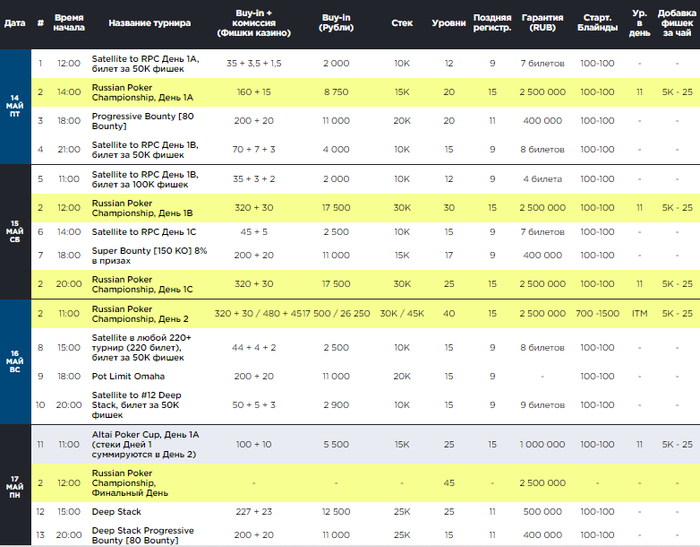Click the levels value '17'
700x547 pixels.
click(449, 255)
